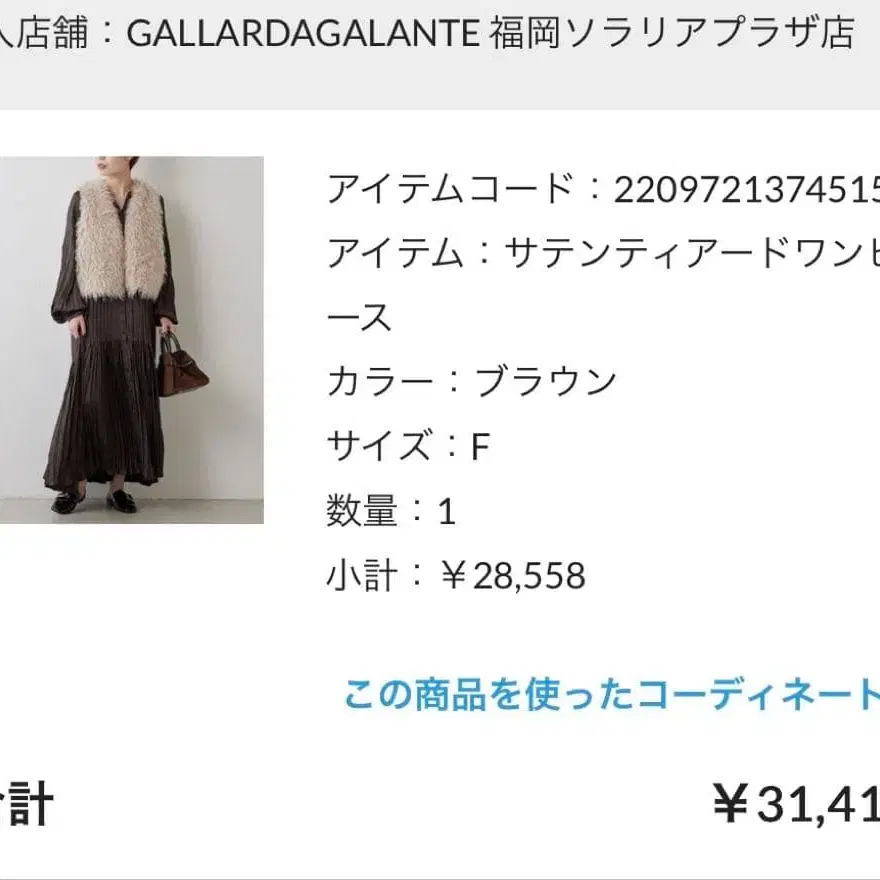The height and width of the screenshot is (880, 880).
Task: Select the カラー：ブラウン color line
Action: [x=471, y=382]
